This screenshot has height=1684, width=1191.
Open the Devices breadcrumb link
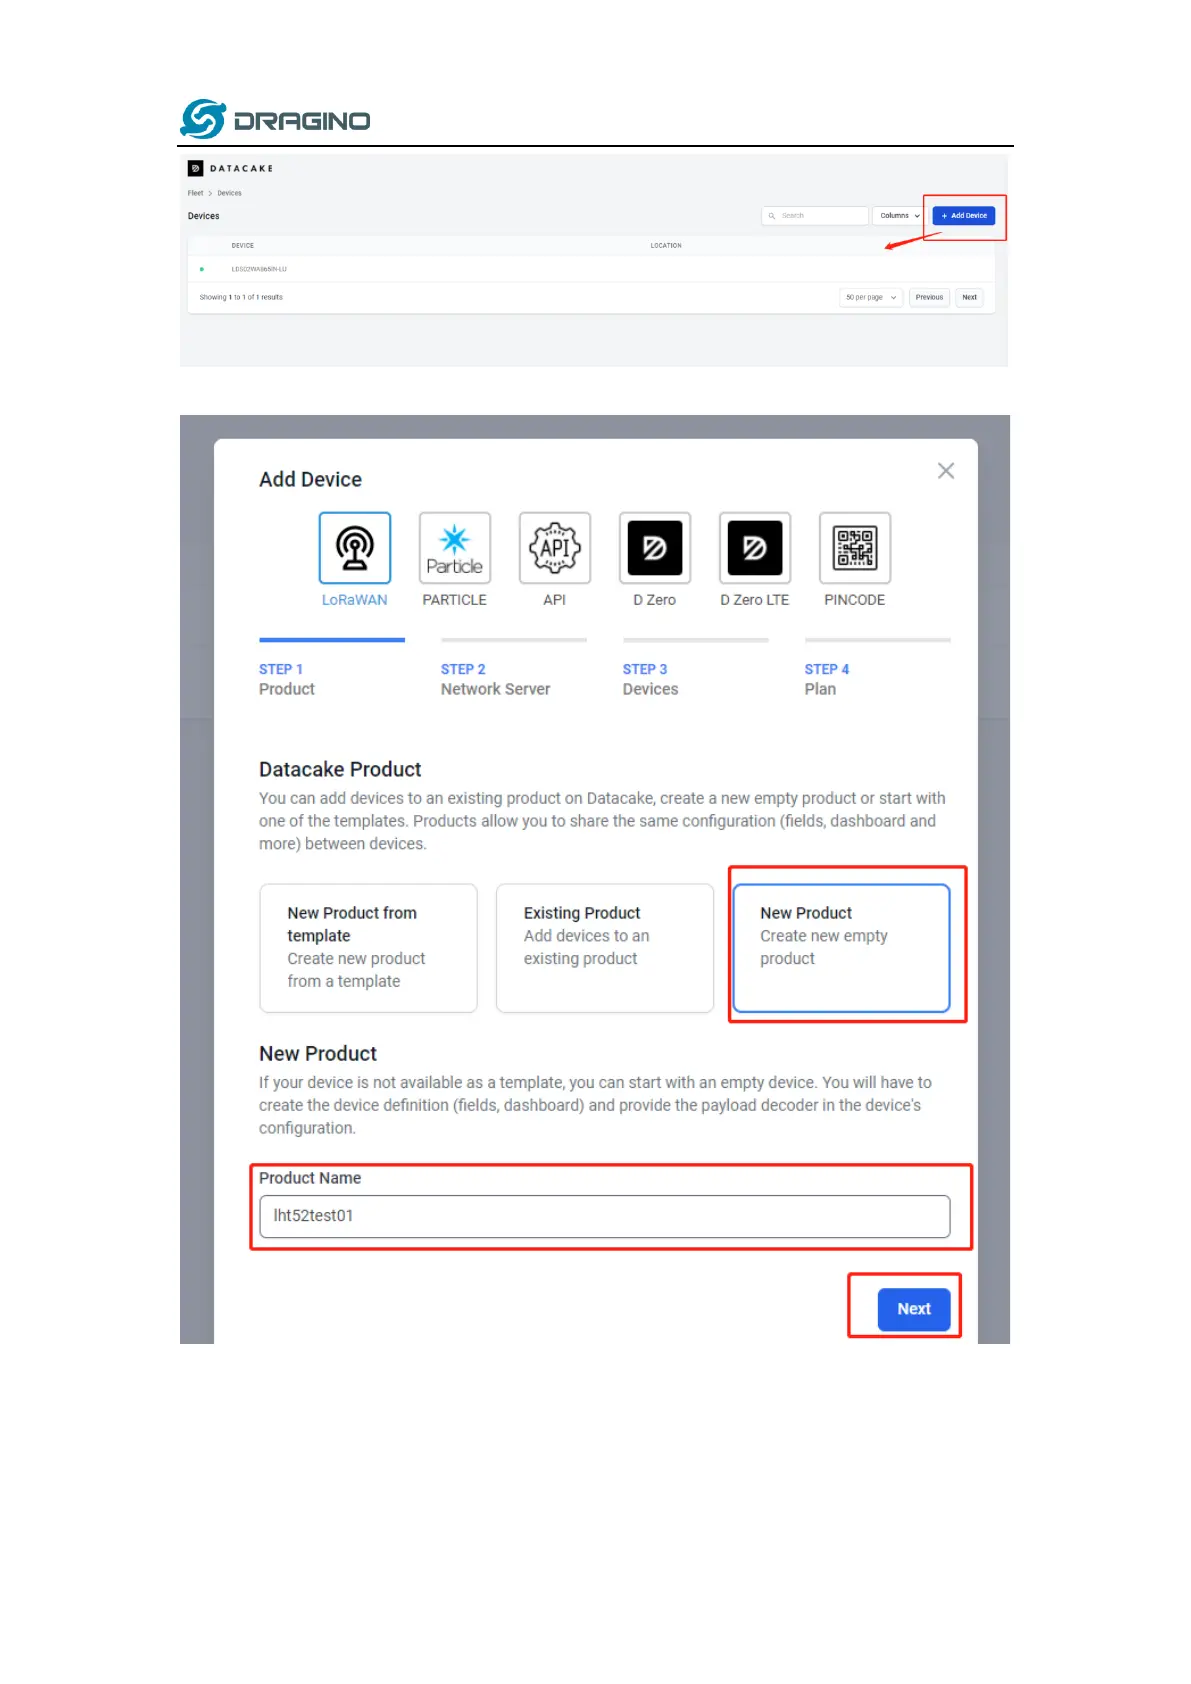[x=230, y=193]
